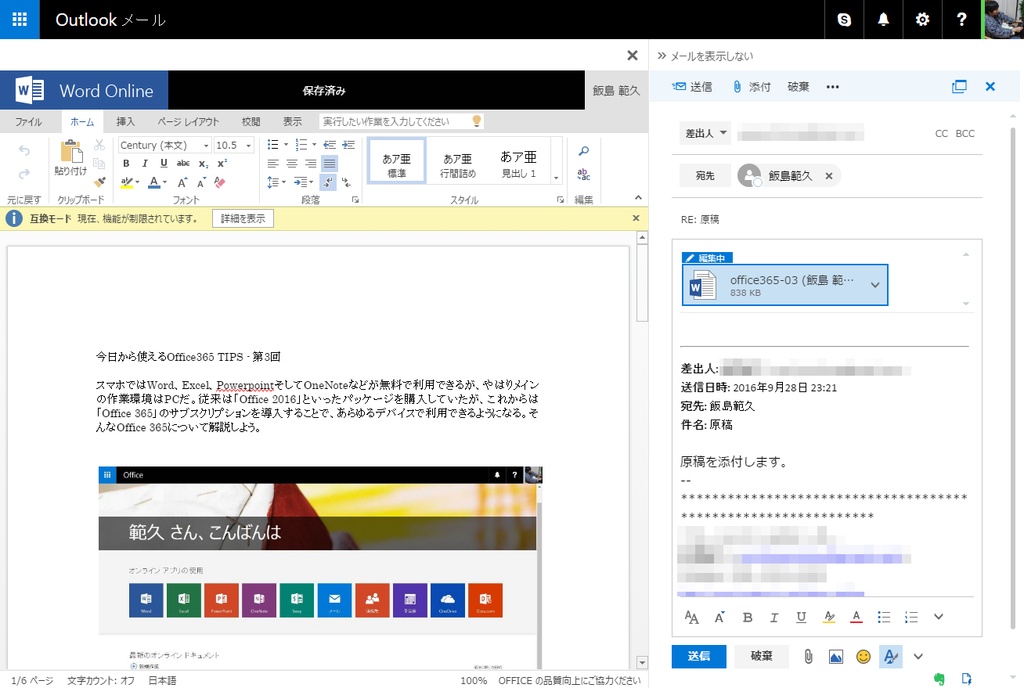Viewport: 1024px width, 688px height.
Task: Switch to the ページ レイアウト tab
Action: click(x=188, y=121)
